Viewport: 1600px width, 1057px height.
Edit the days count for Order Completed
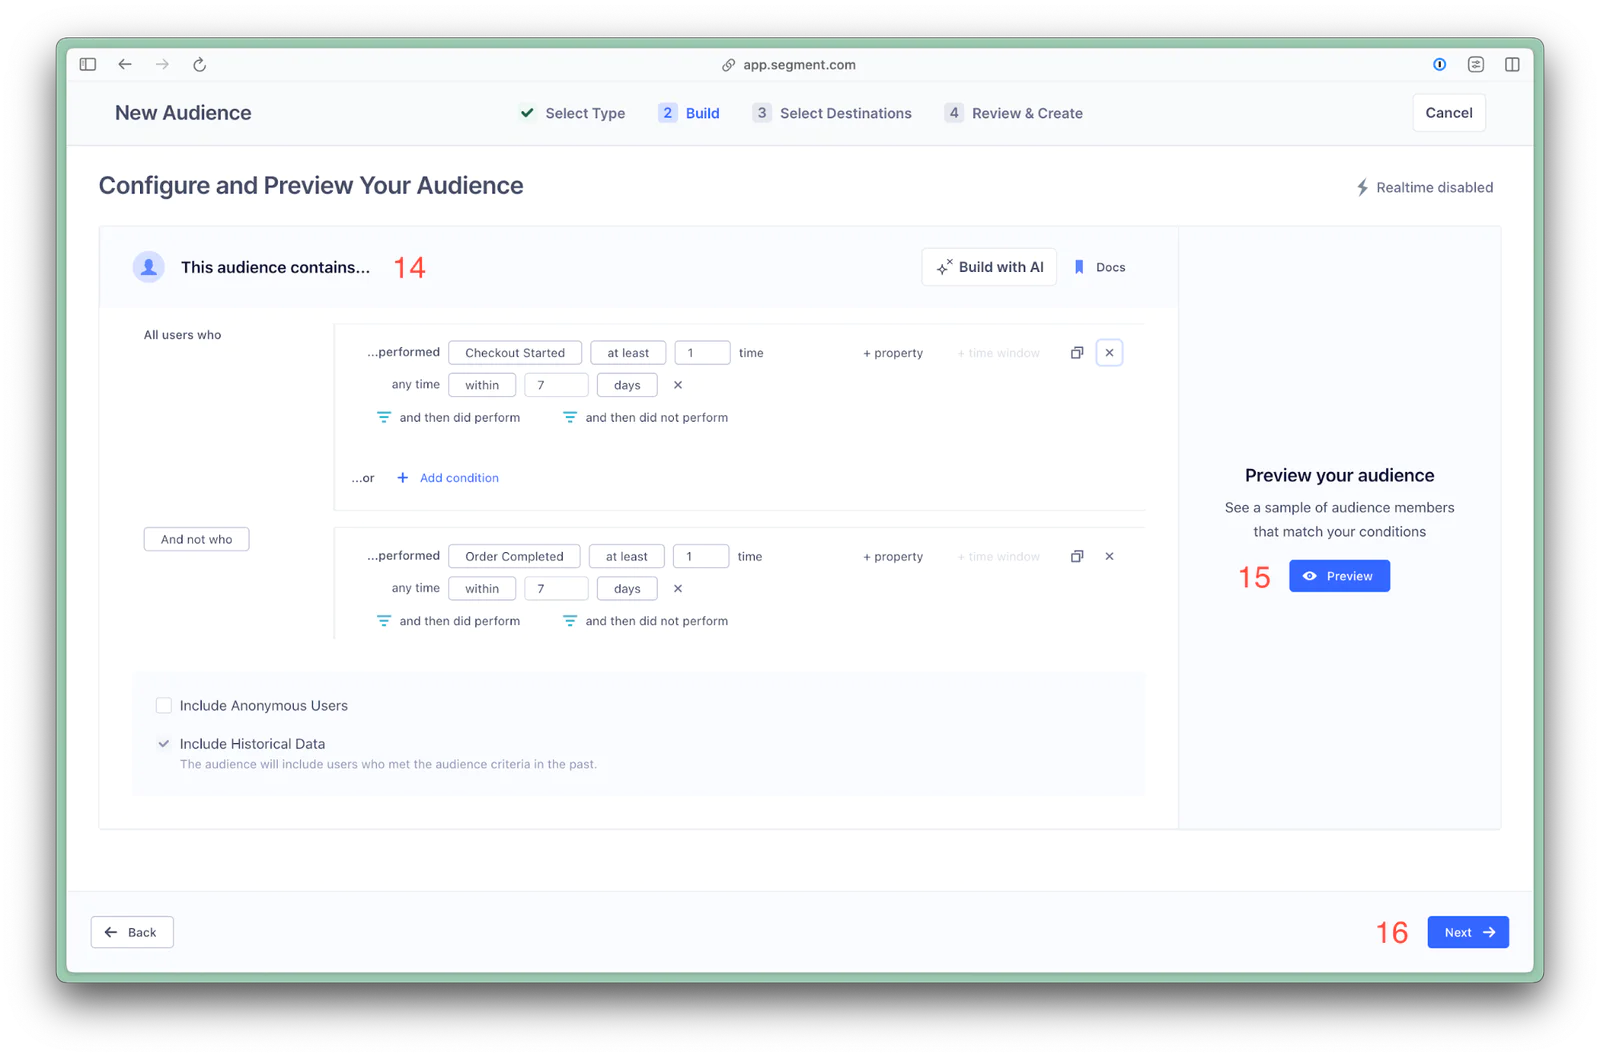pos(556,589)
